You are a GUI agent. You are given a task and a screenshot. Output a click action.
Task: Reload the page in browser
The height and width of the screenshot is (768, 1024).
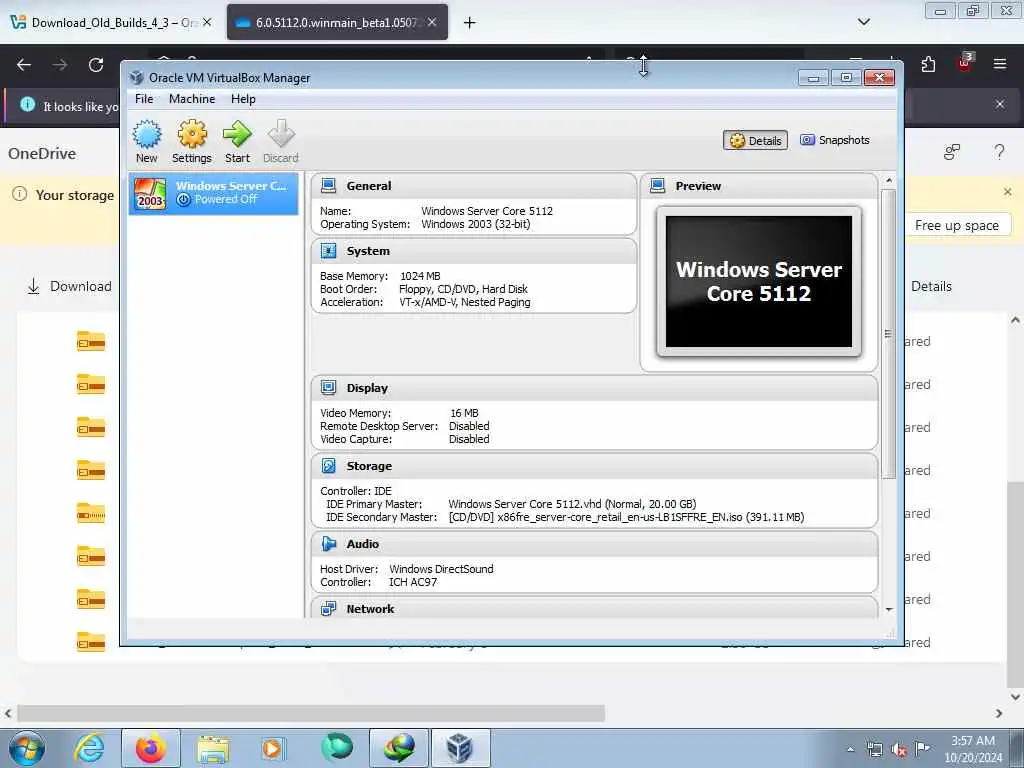96,65
